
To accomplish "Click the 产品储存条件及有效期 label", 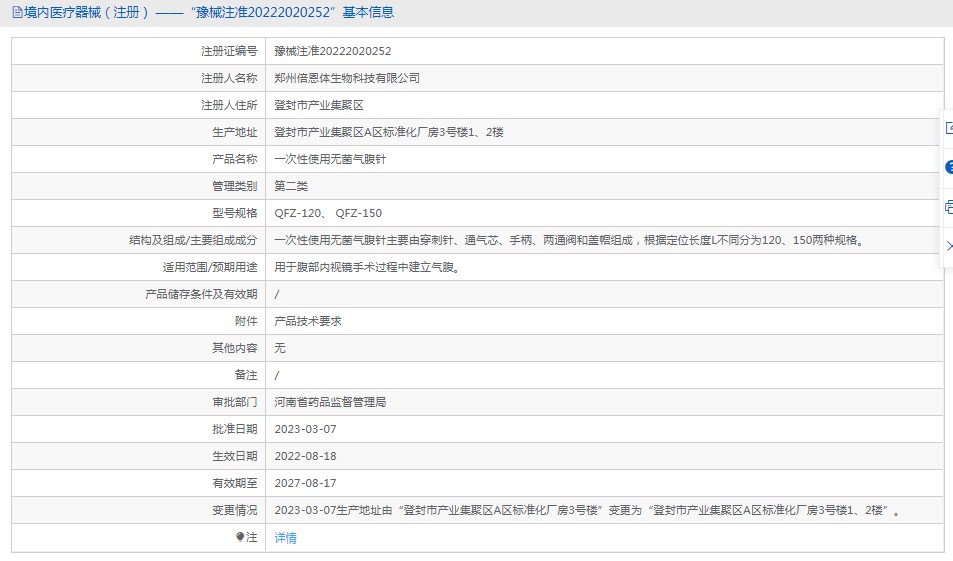I will tap(201, 294).
